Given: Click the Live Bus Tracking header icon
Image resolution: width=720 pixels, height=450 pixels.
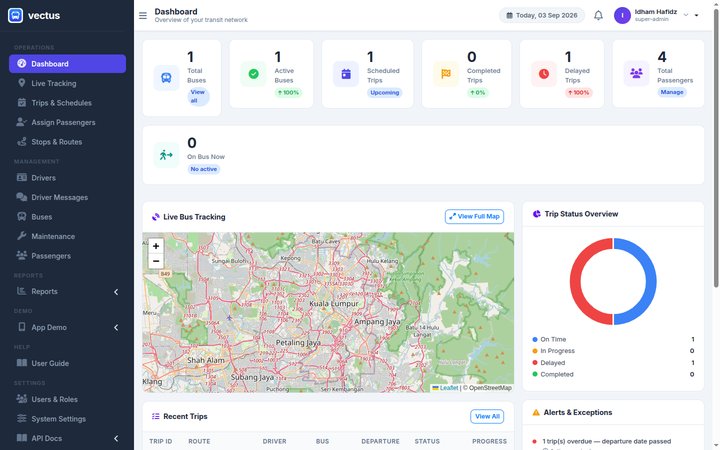Looking at the screenshot, I should coord(156,217).
